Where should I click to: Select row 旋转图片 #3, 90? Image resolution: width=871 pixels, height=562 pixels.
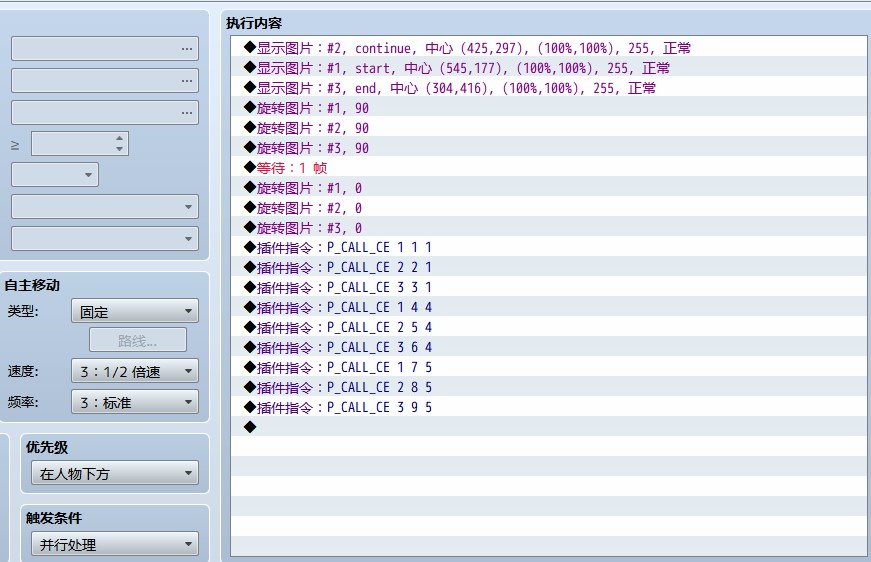click(x=549, y=148)
